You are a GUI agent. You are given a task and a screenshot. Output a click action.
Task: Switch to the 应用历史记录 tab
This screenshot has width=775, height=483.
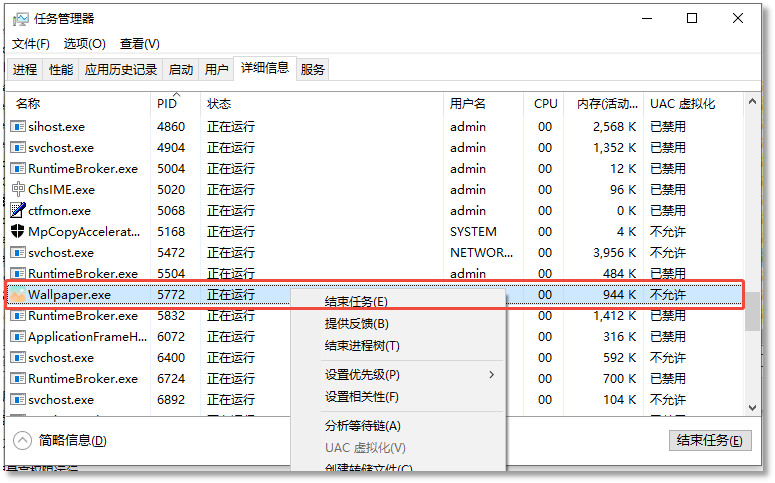[121, 70]
